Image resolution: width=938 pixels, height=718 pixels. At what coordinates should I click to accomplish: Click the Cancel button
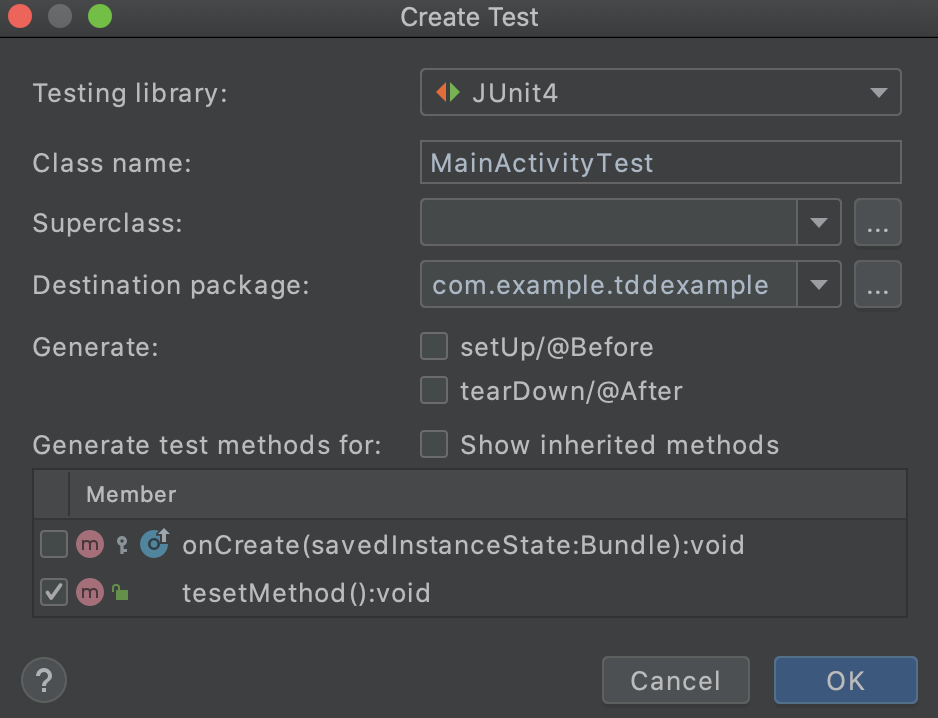[675, 681]
